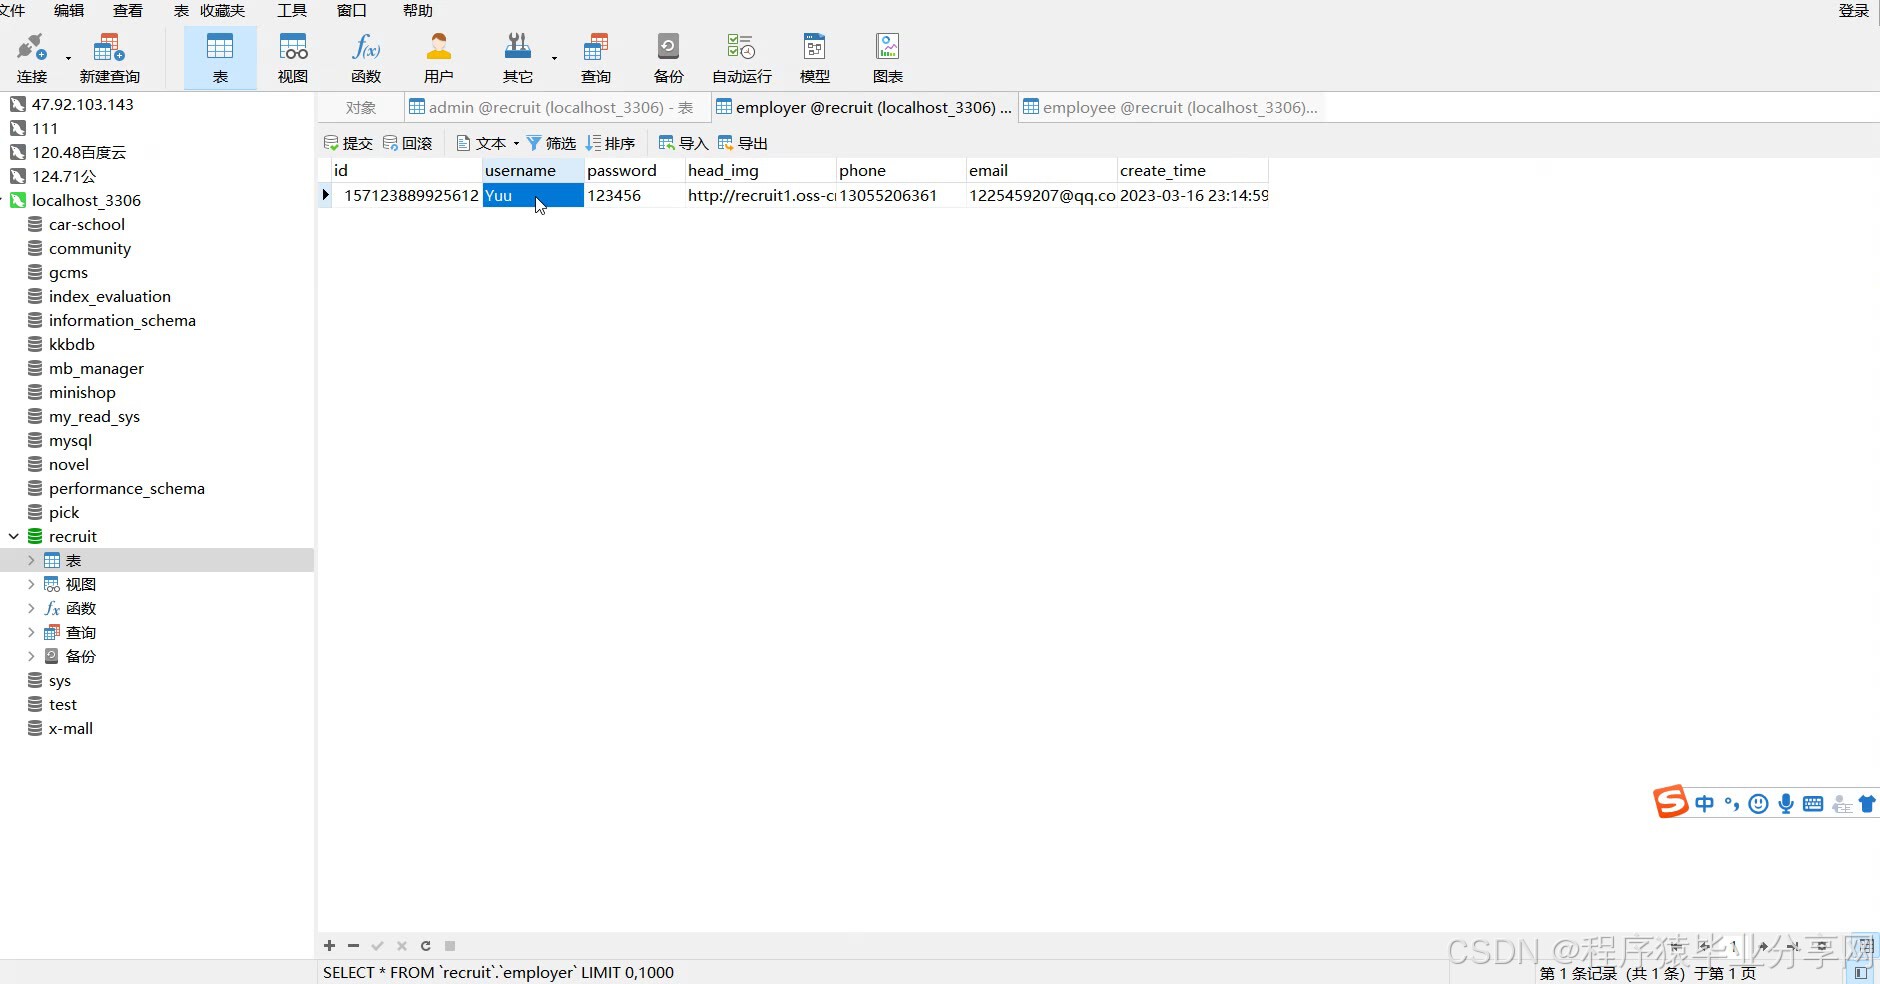Viewport: 1880px width, 984px height.
Task: Open the 窗口 window menu
Action: 352,10
